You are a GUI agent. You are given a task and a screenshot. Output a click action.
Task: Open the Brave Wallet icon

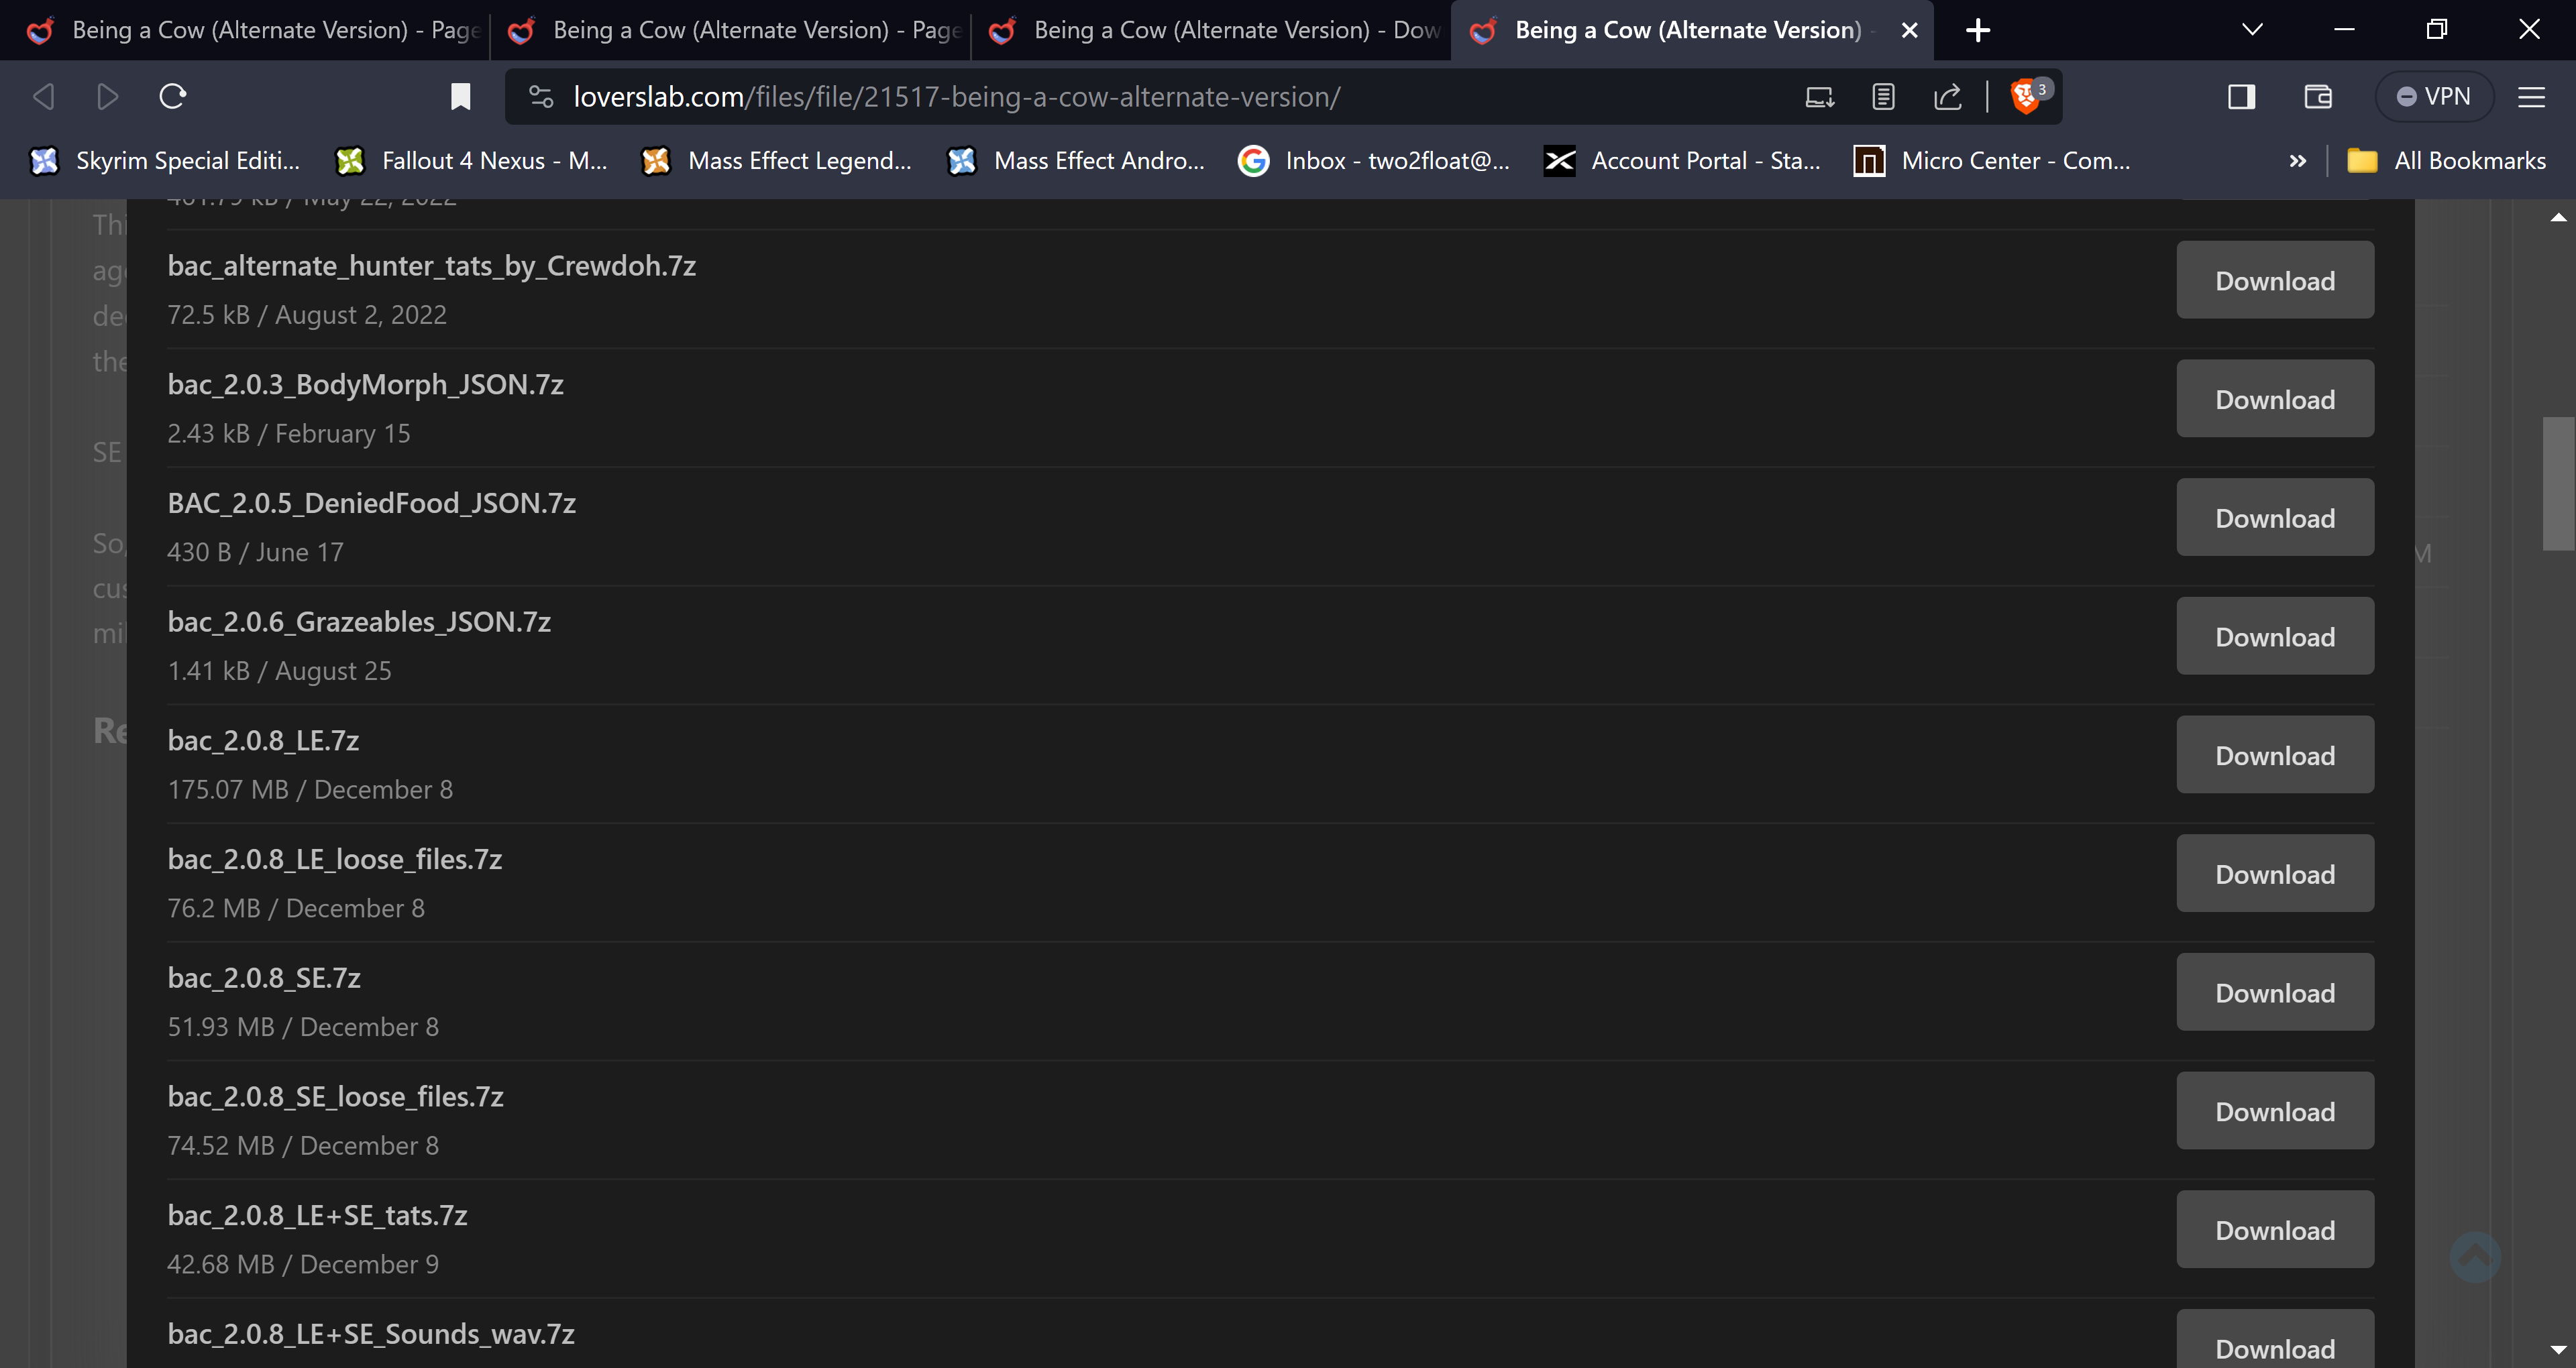[x=2317, y=97]
